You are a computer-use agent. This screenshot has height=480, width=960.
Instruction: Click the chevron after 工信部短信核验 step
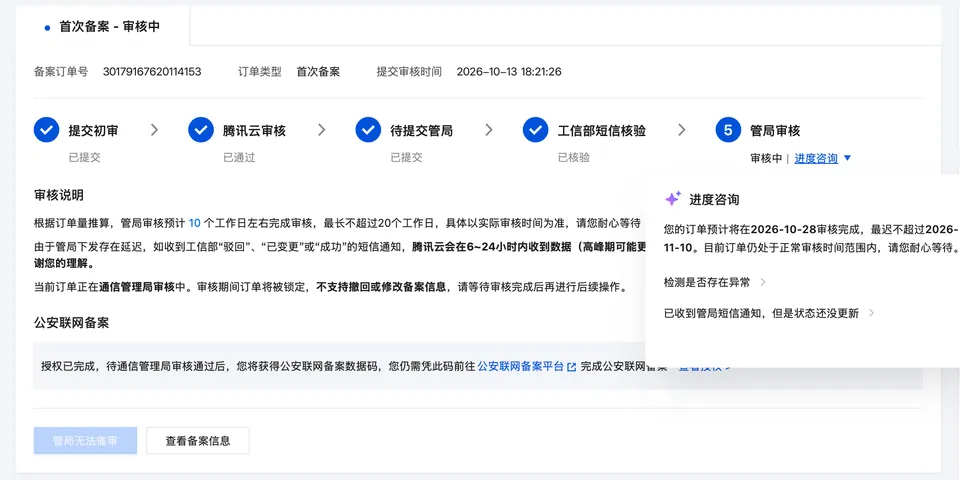681,130
